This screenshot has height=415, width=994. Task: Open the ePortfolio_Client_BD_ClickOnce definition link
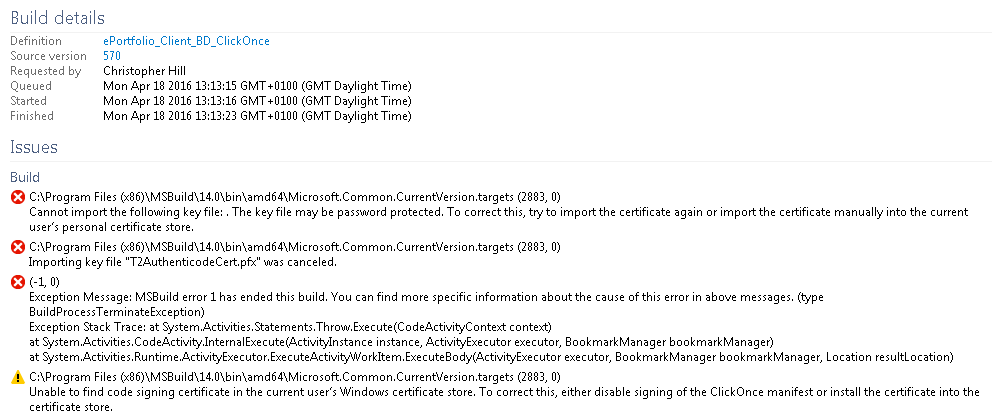186,41
